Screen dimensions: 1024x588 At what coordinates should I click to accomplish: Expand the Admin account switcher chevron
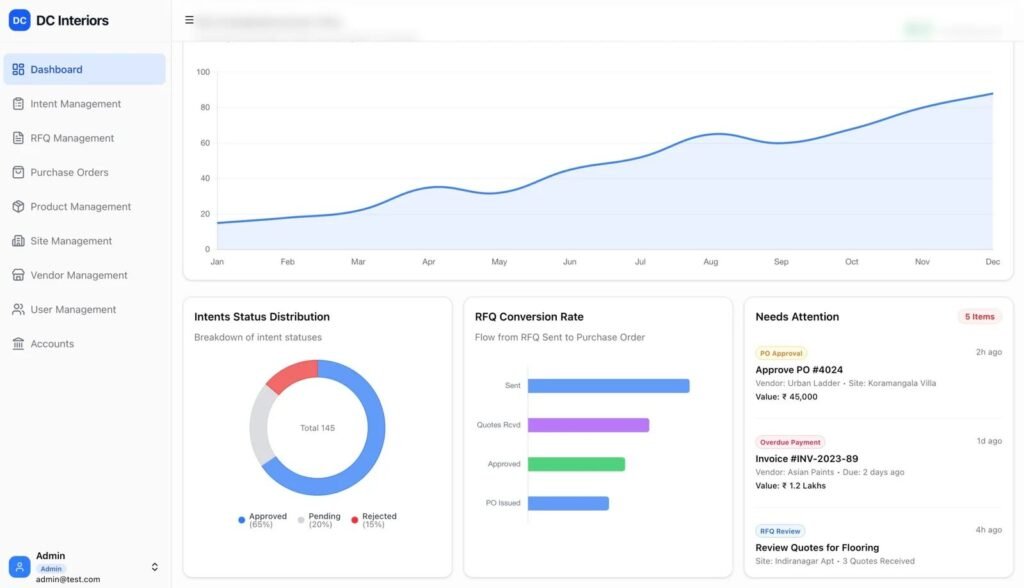(x=154, y=567)
